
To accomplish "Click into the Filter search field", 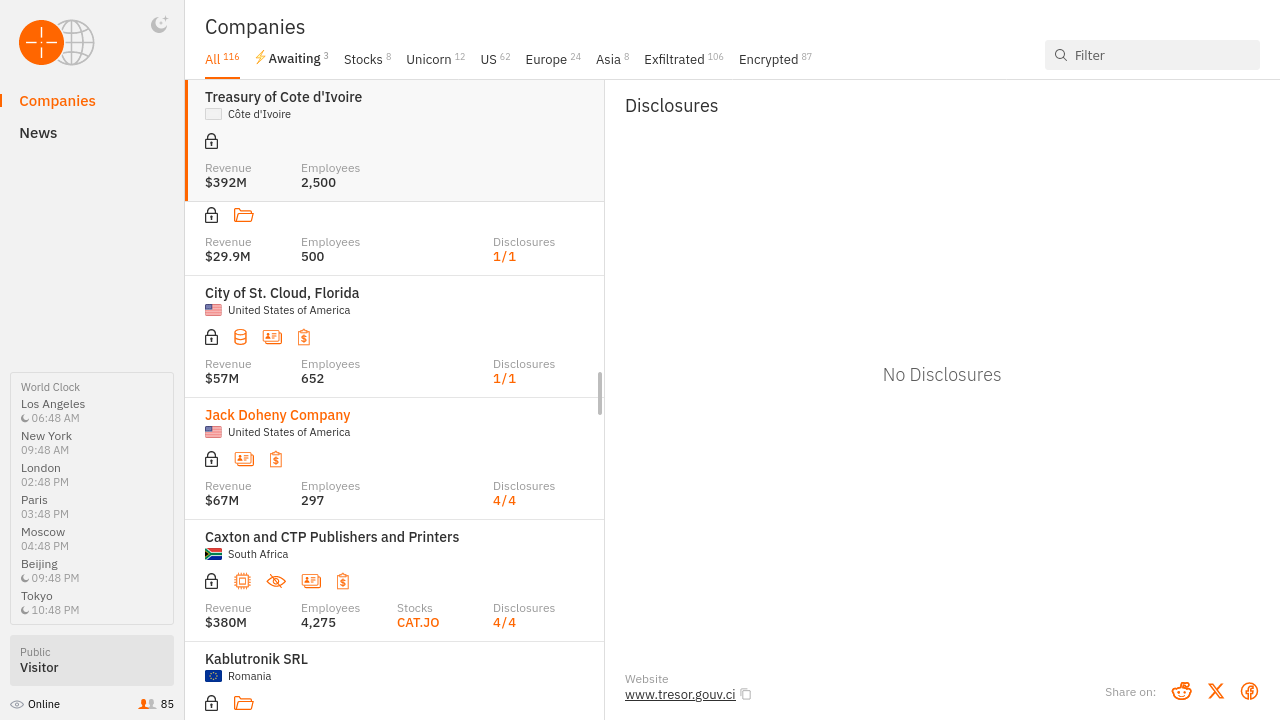I will click(x=1160, y=55).
